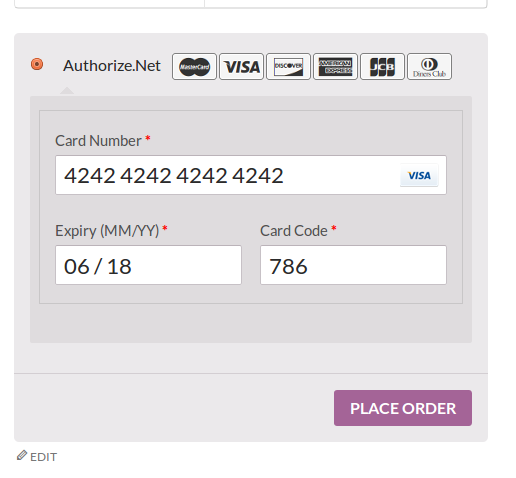
Task: Click the EDIT link
Action: 43,457
